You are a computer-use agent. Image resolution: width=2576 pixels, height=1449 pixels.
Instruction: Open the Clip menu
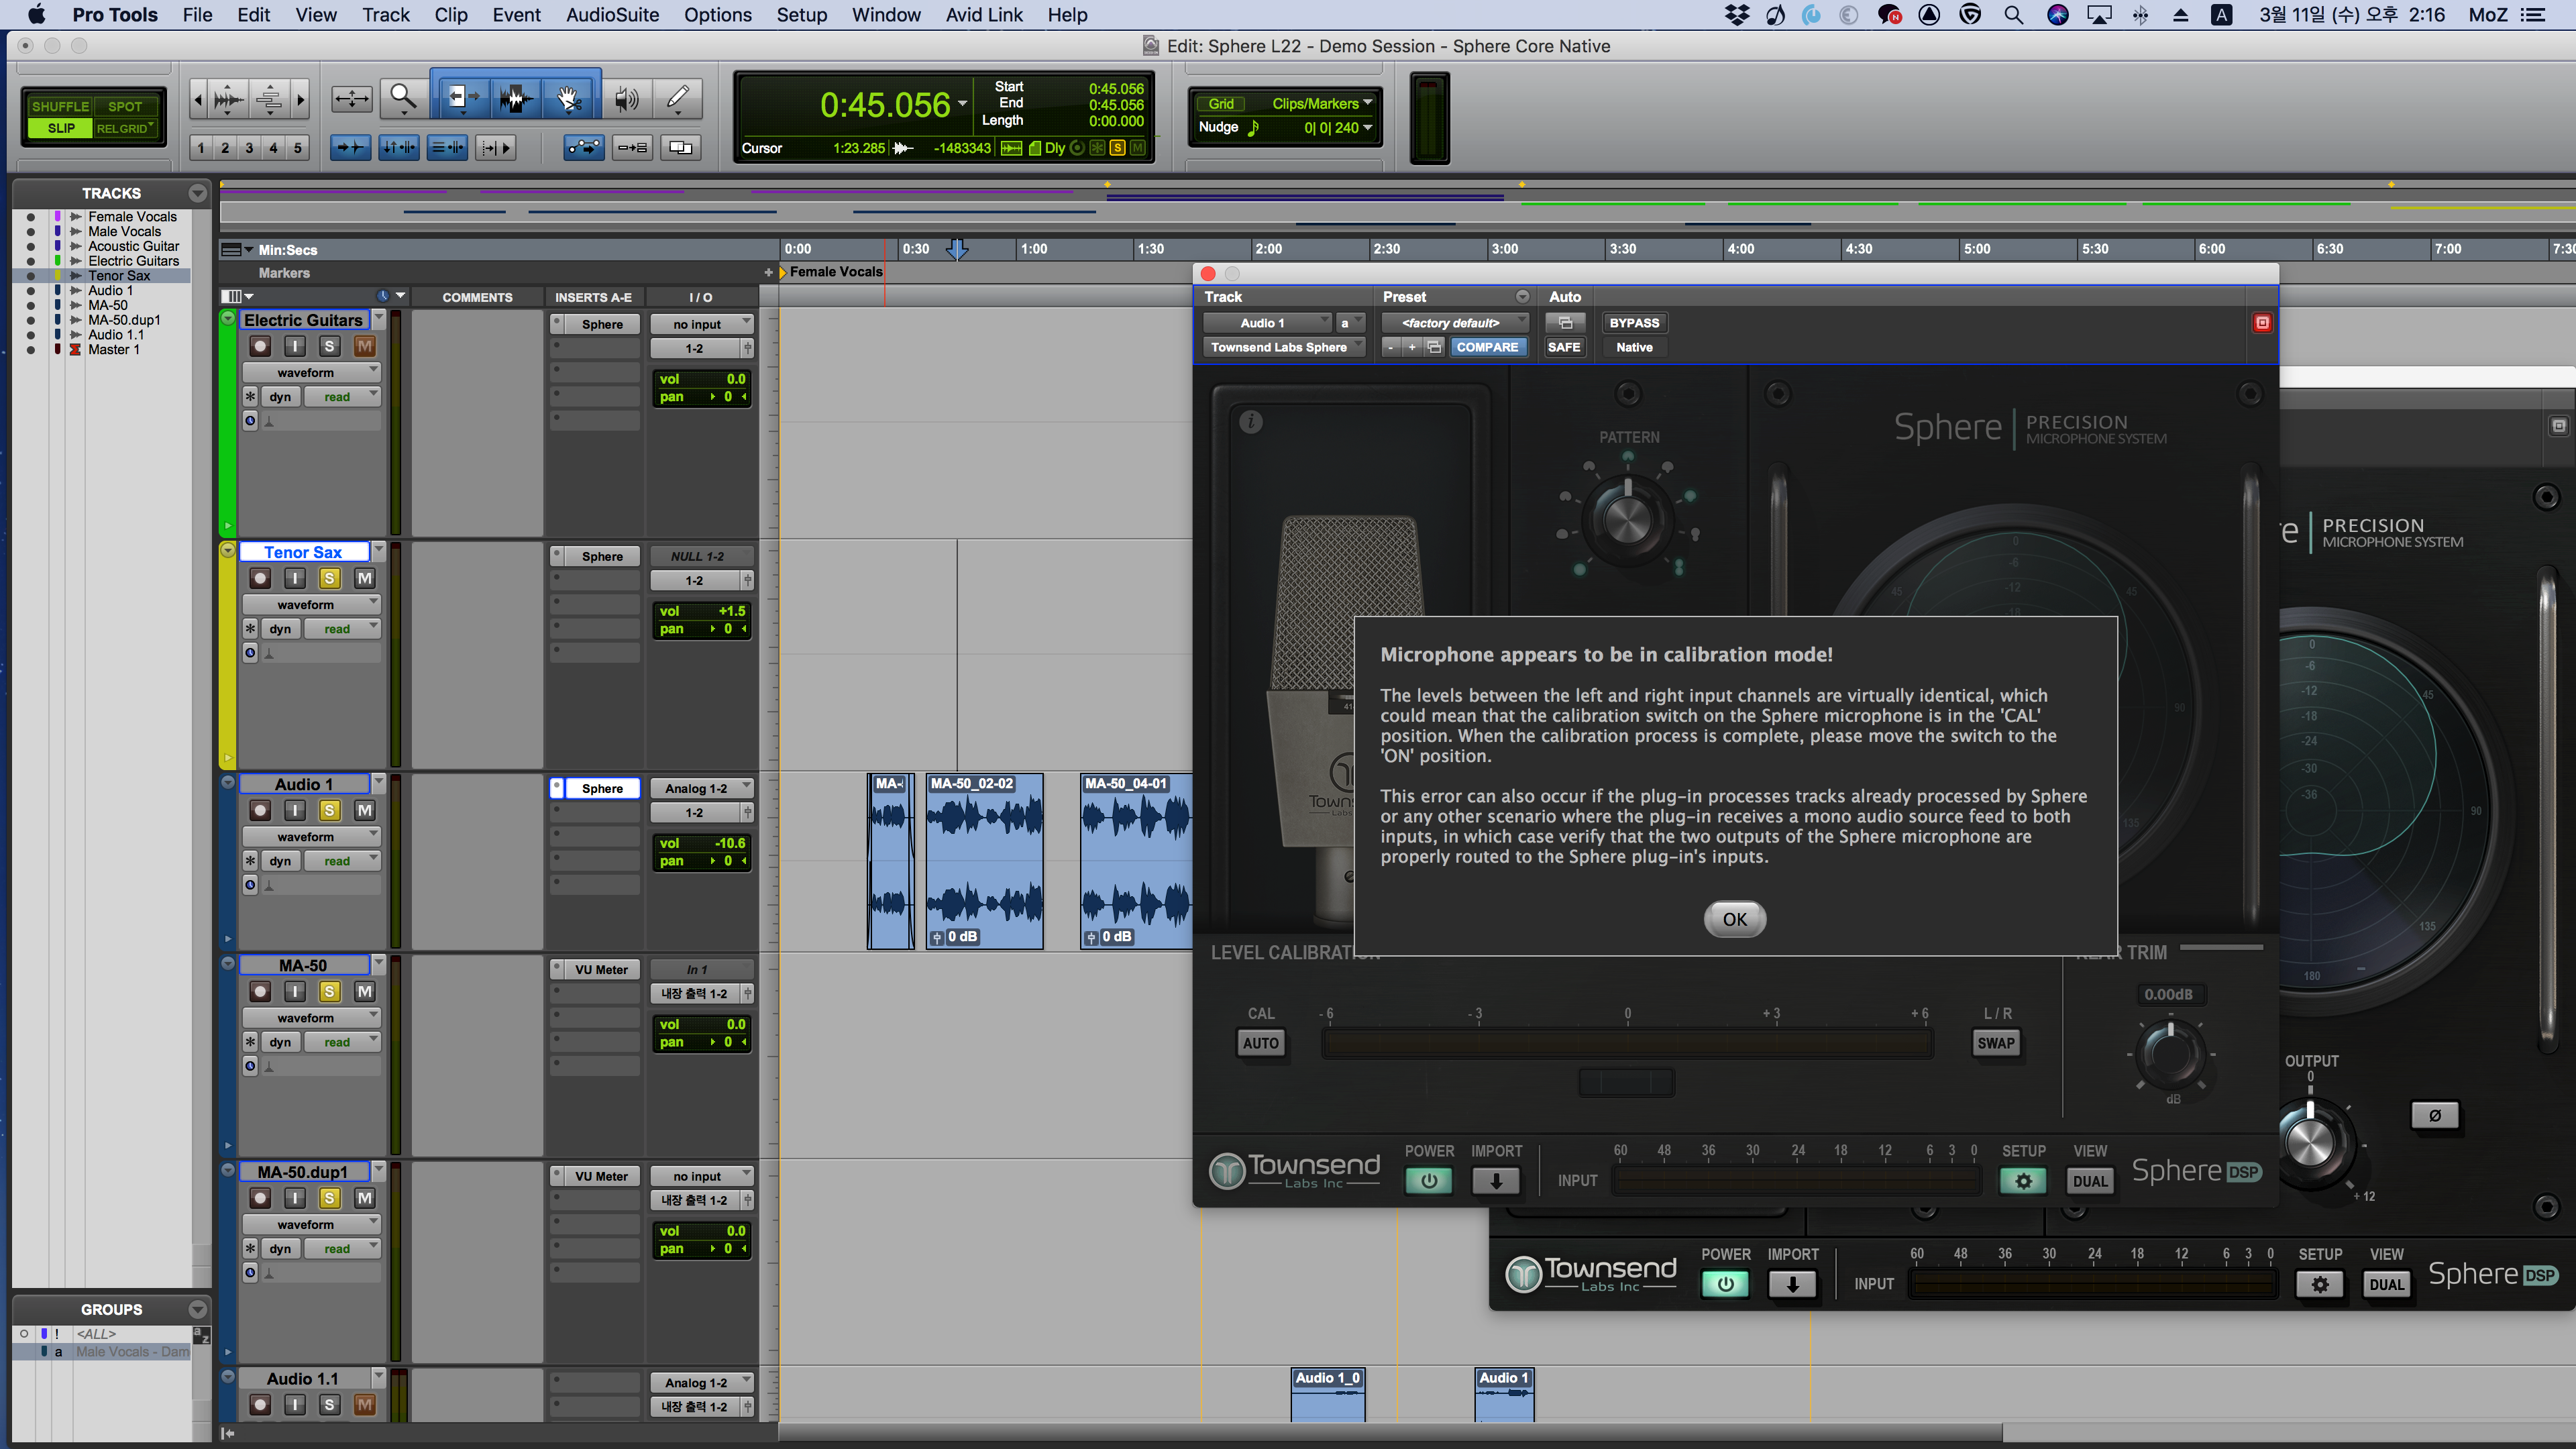tap(450, 15)
